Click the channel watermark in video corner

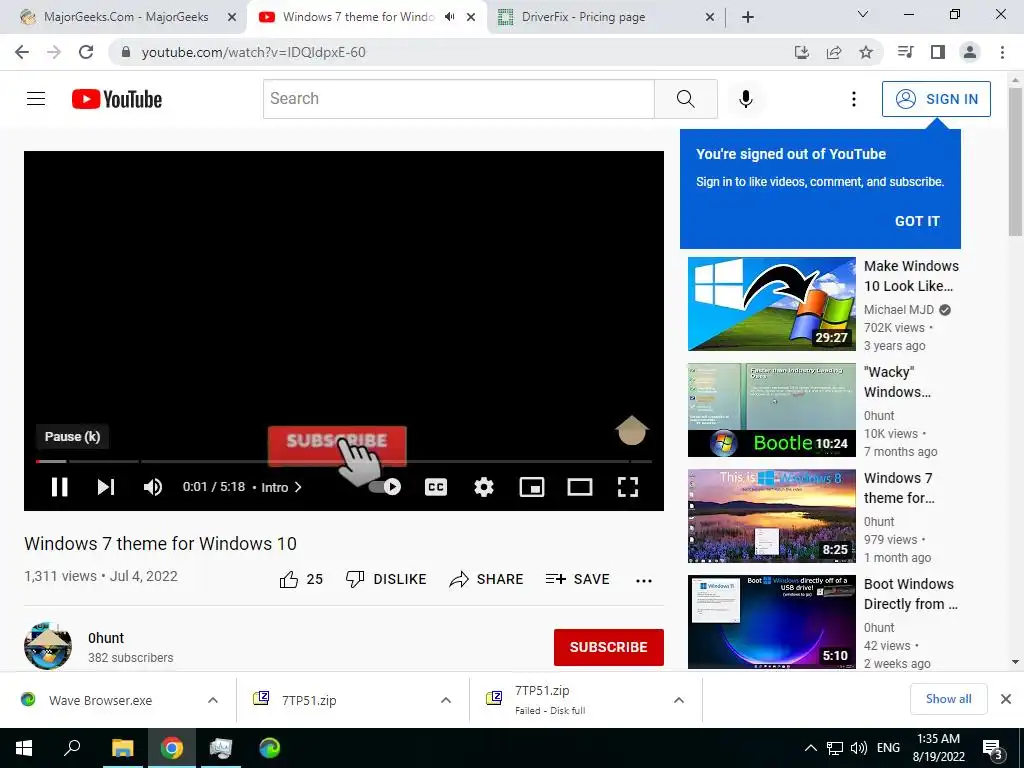point(632,430)
